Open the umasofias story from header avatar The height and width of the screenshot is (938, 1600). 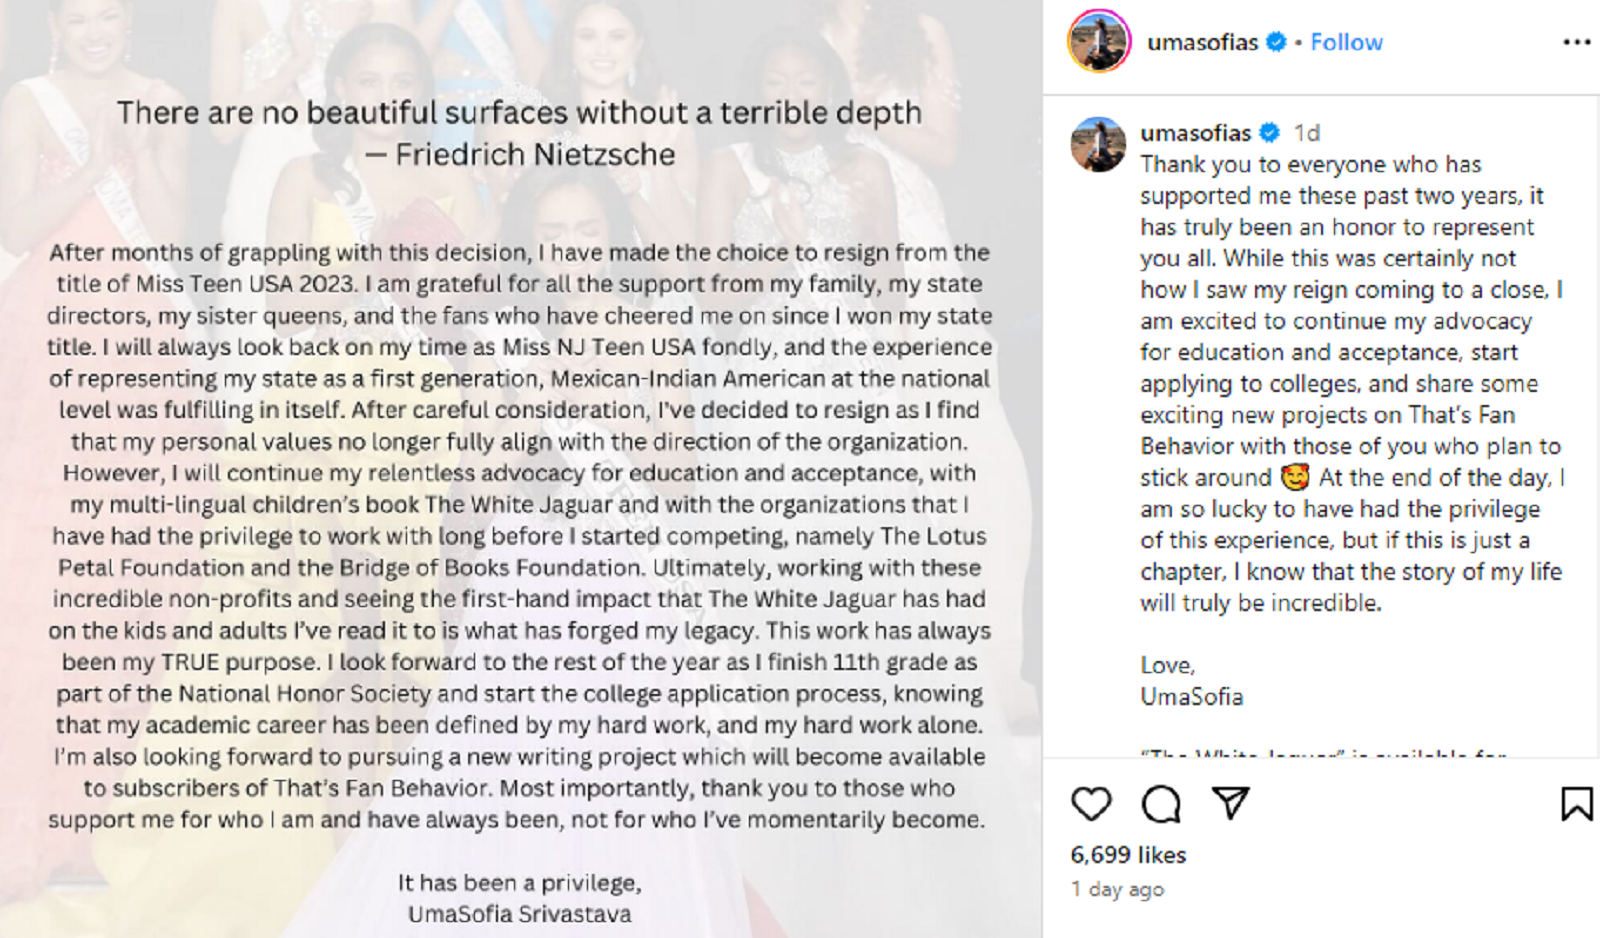point(1099,42)
